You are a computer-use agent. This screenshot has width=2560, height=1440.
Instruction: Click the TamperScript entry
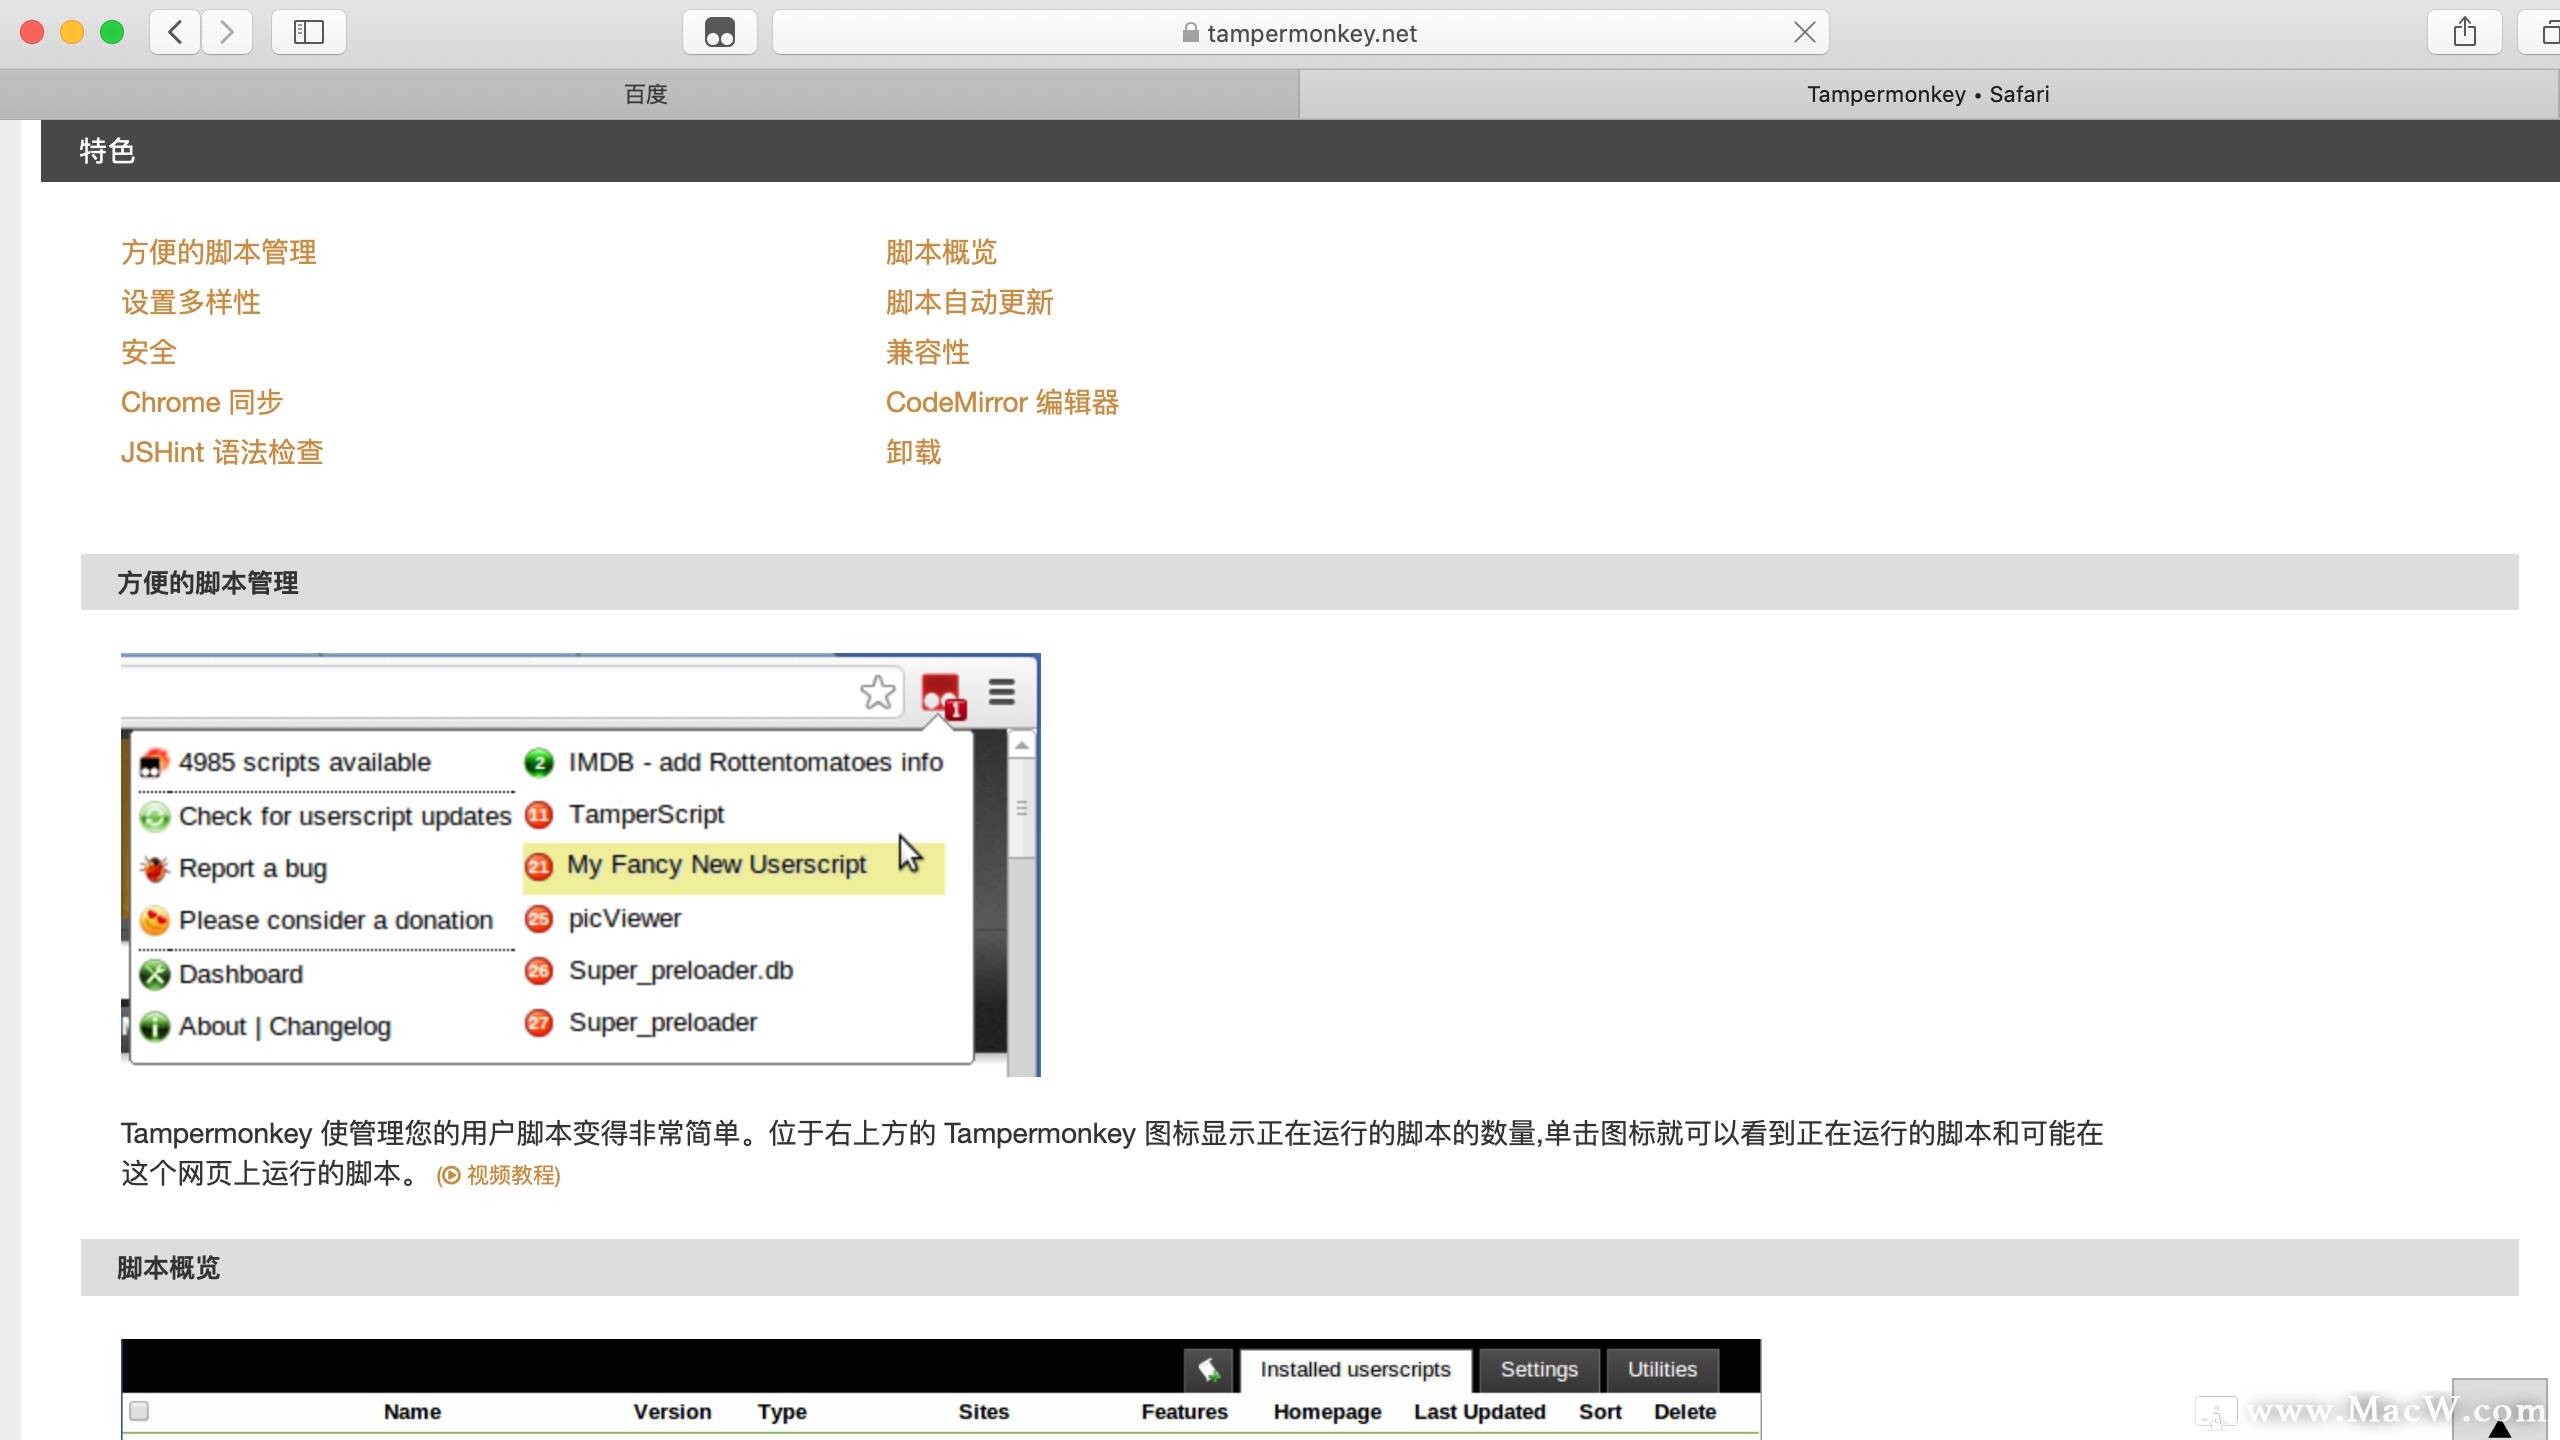tap(625, 815)
